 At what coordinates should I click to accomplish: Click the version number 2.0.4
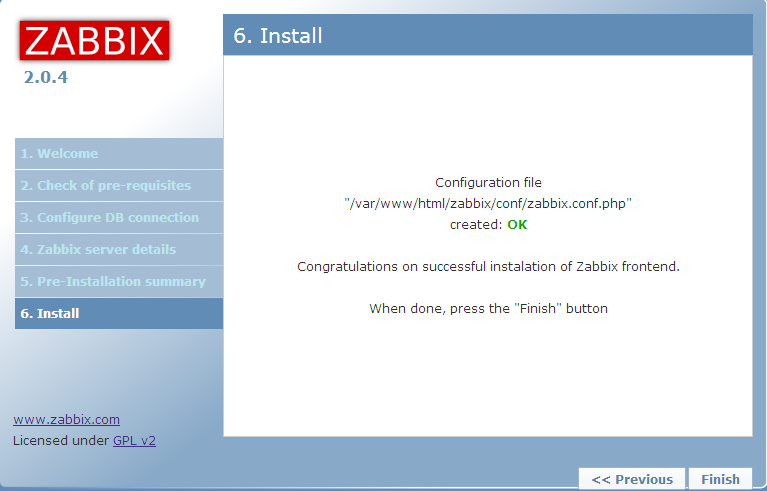(46, 77)
